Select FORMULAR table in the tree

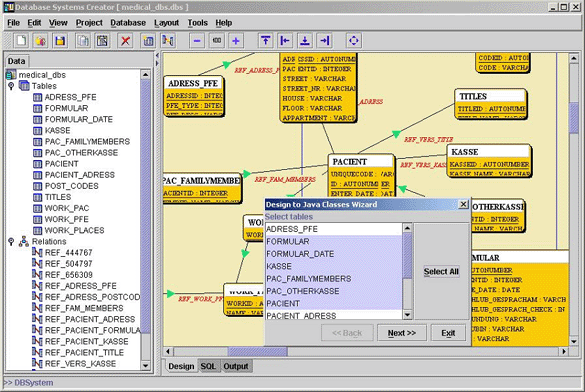pos(67,108)
